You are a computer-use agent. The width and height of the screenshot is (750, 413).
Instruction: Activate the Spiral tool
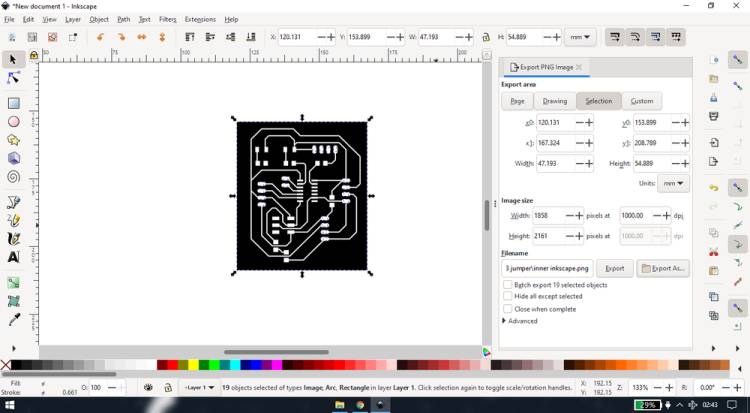pos(13,177)
